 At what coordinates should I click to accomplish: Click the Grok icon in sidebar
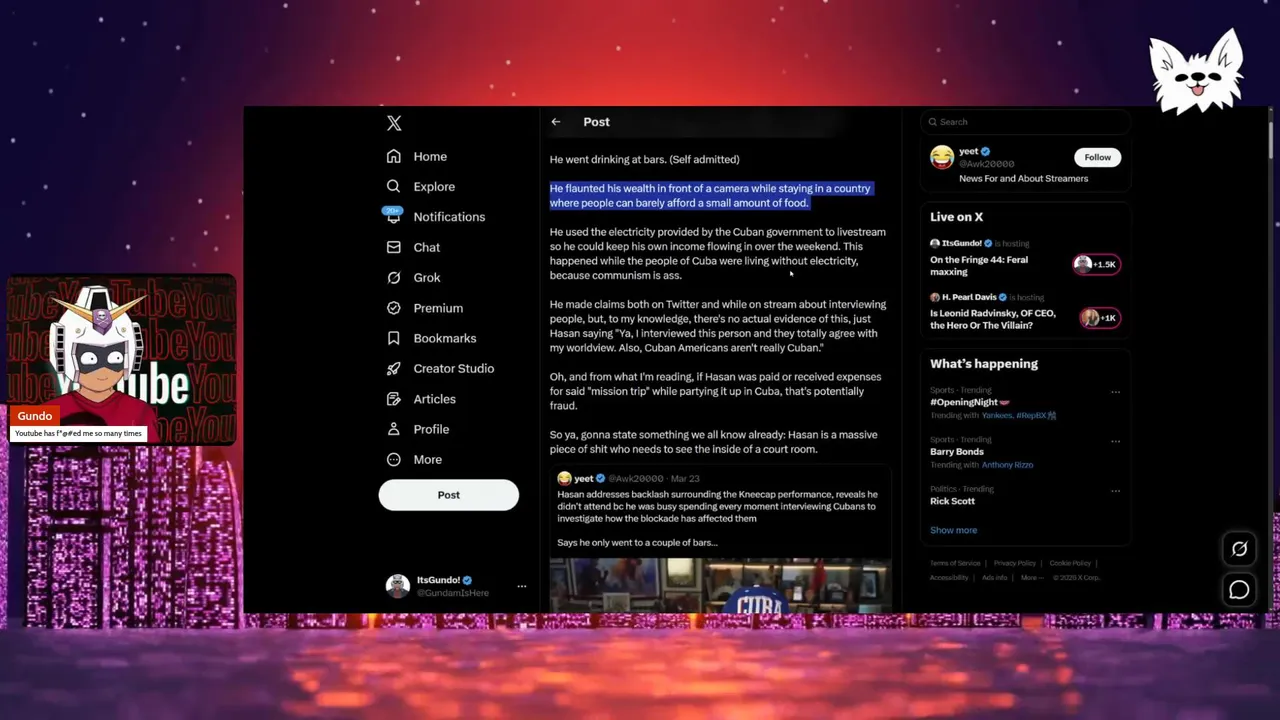click(x=394, y=277)
